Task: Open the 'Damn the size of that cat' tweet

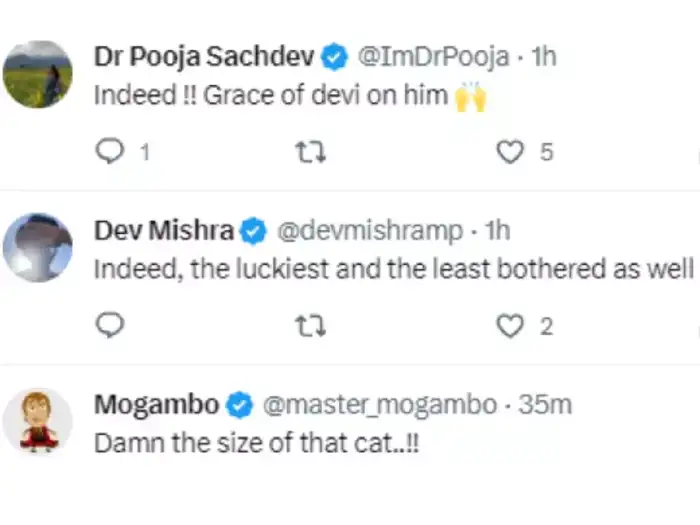Action: click(256, 444)
